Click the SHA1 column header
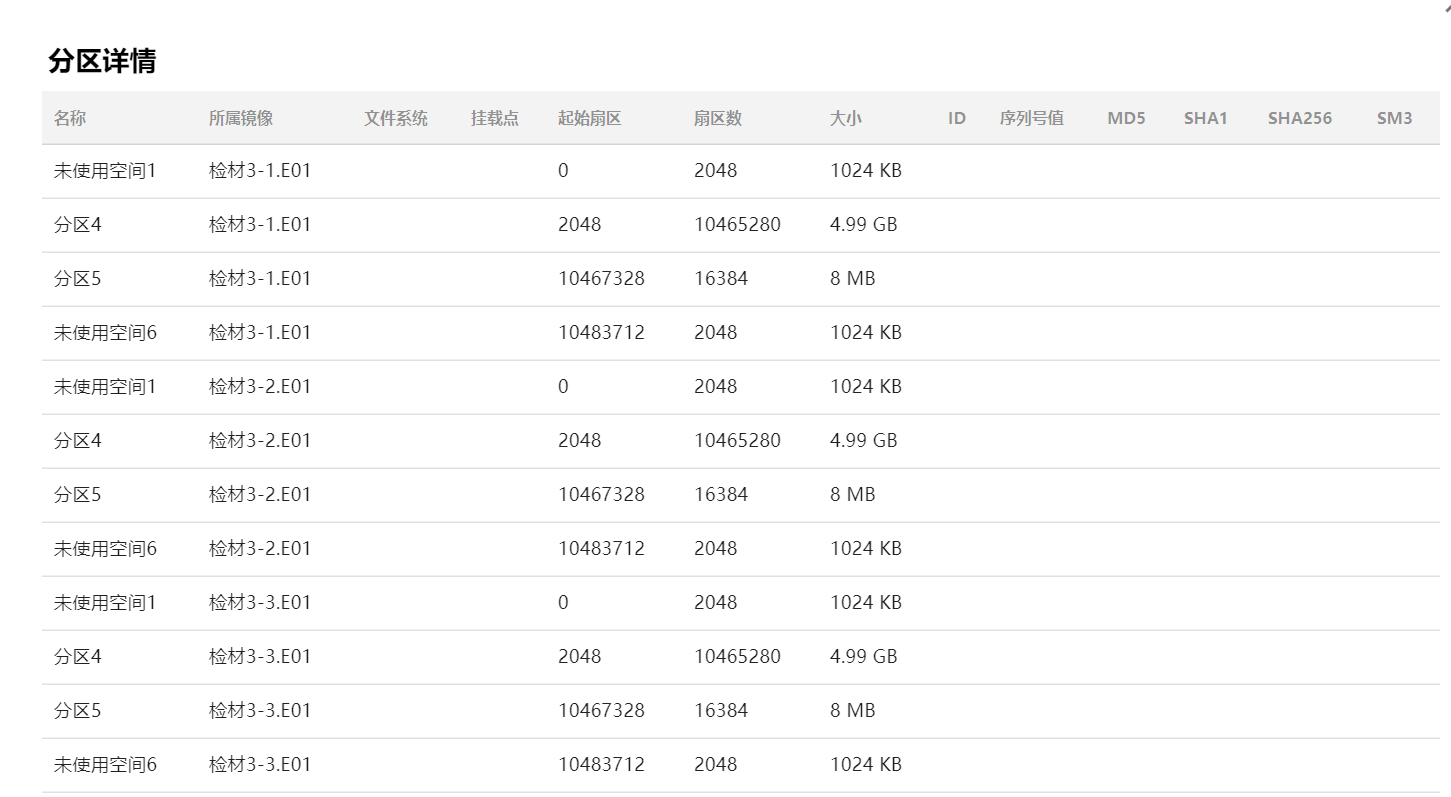The width and height of the screenshot is (1451, 797). pyautogui.click(x=1205, y=118)
